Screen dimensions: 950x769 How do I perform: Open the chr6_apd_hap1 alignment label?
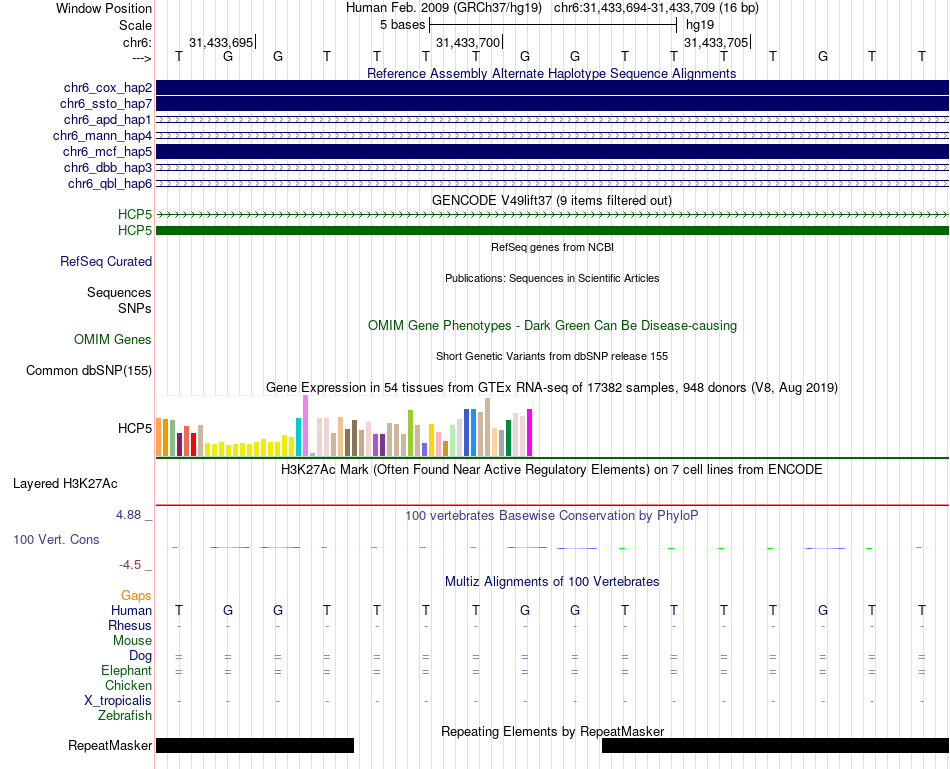pos(108,119)
